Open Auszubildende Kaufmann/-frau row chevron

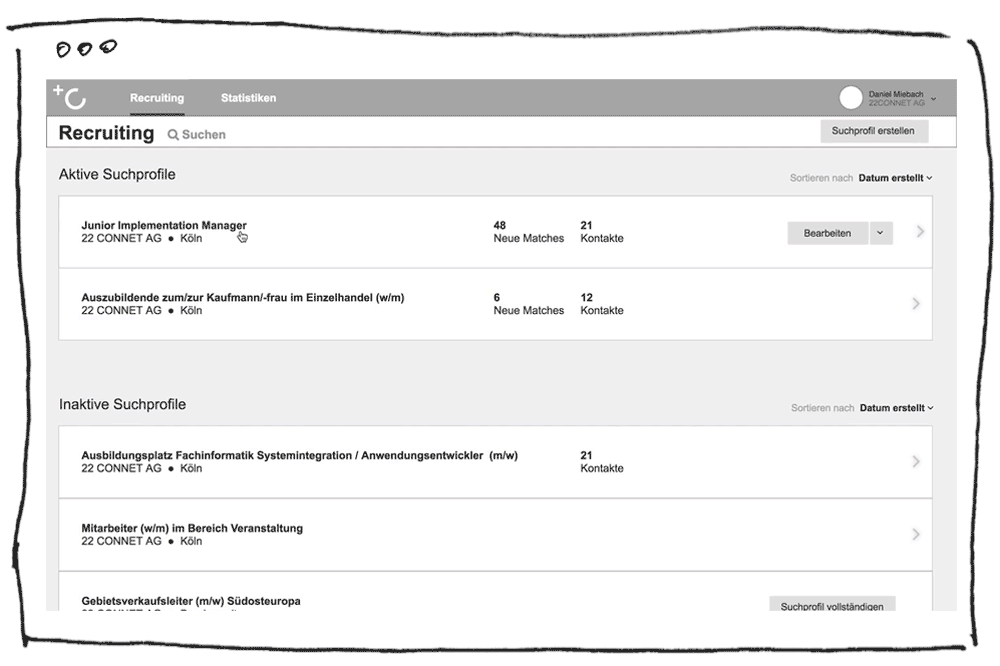point(916,304)
